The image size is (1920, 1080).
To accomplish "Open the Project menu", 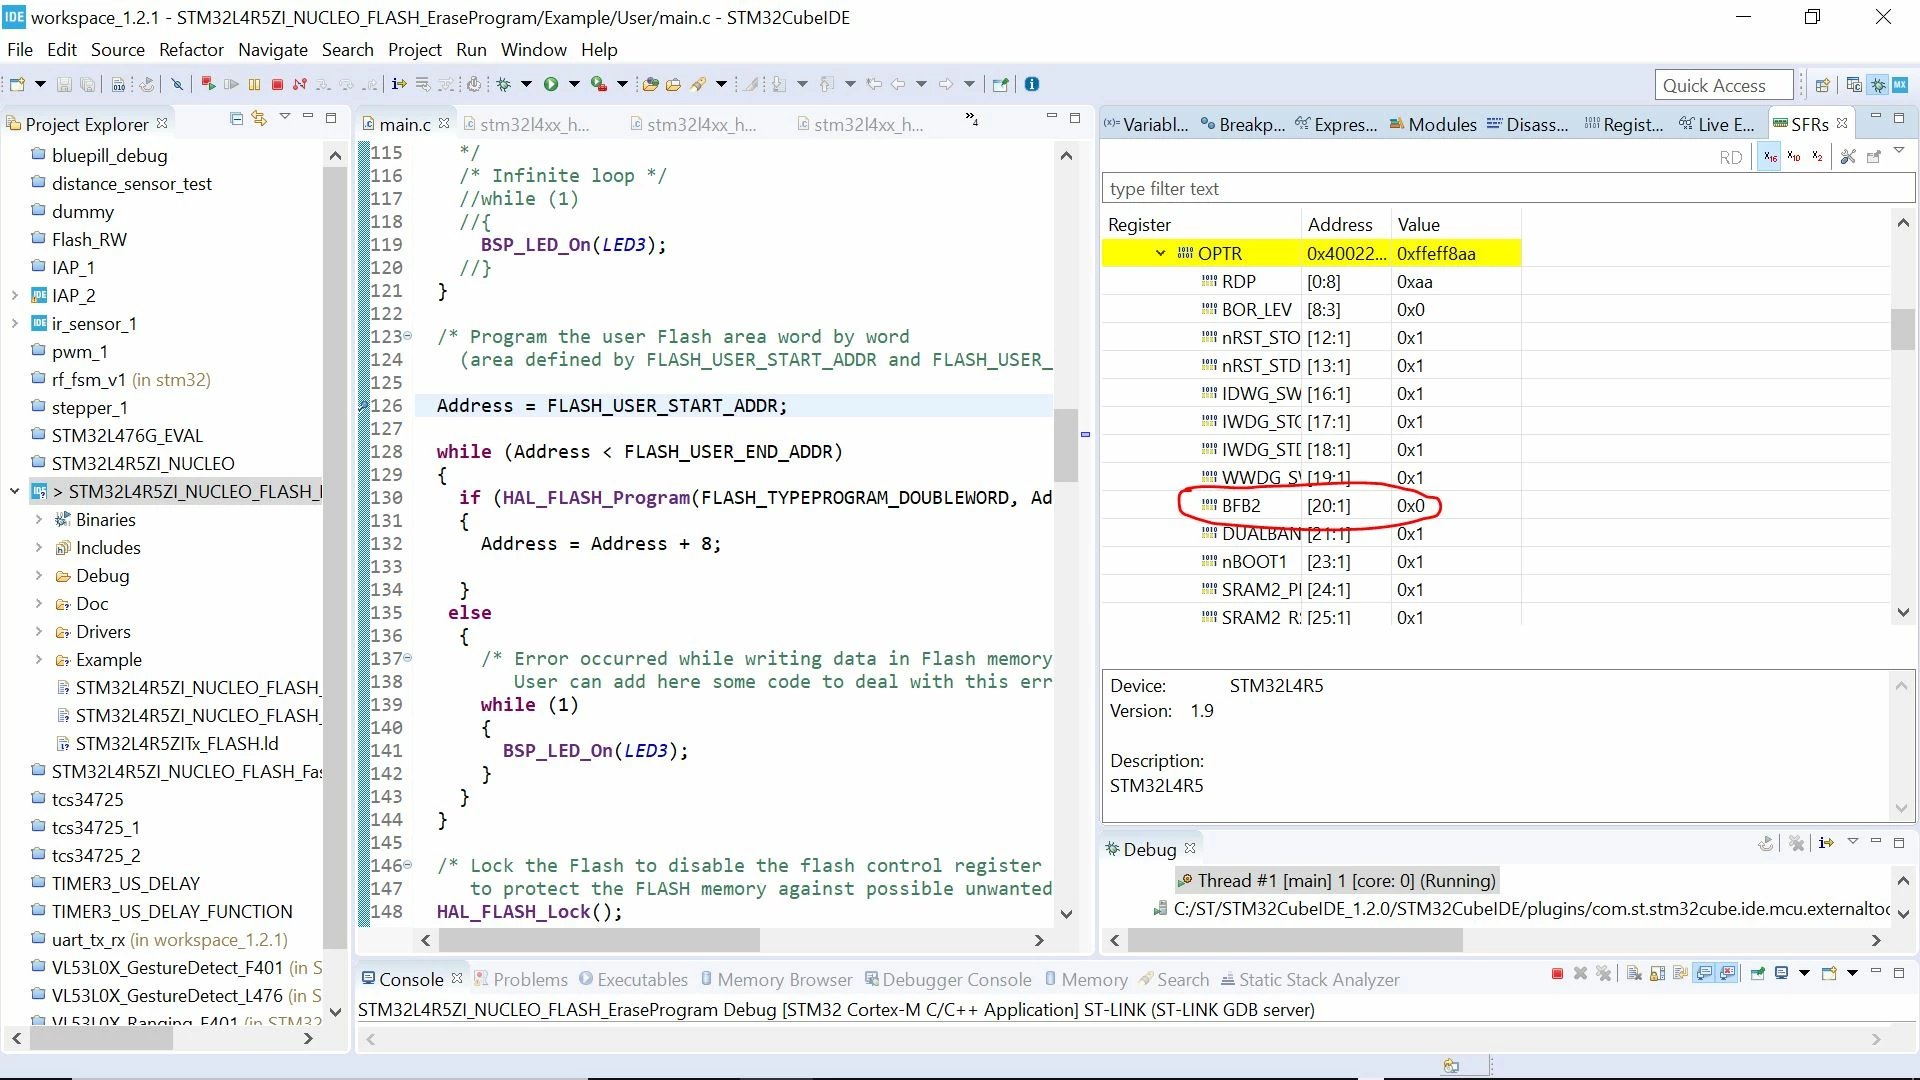I will 415,50.
